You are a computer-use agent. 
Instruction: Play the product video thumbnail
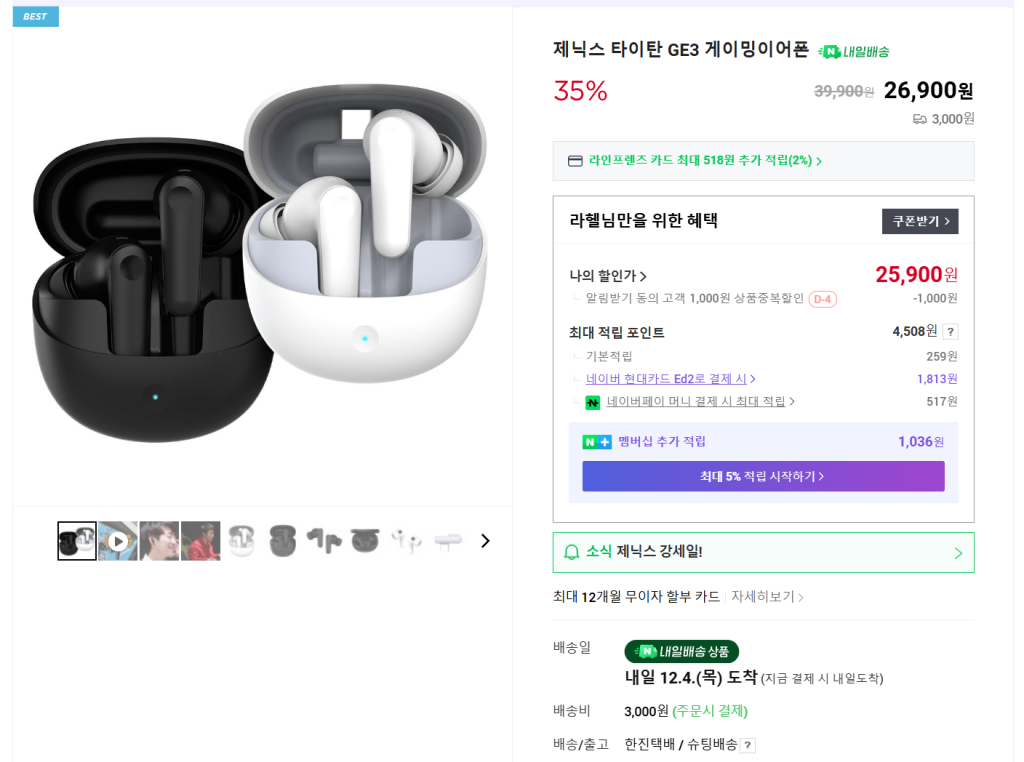[x=118, y=541]
